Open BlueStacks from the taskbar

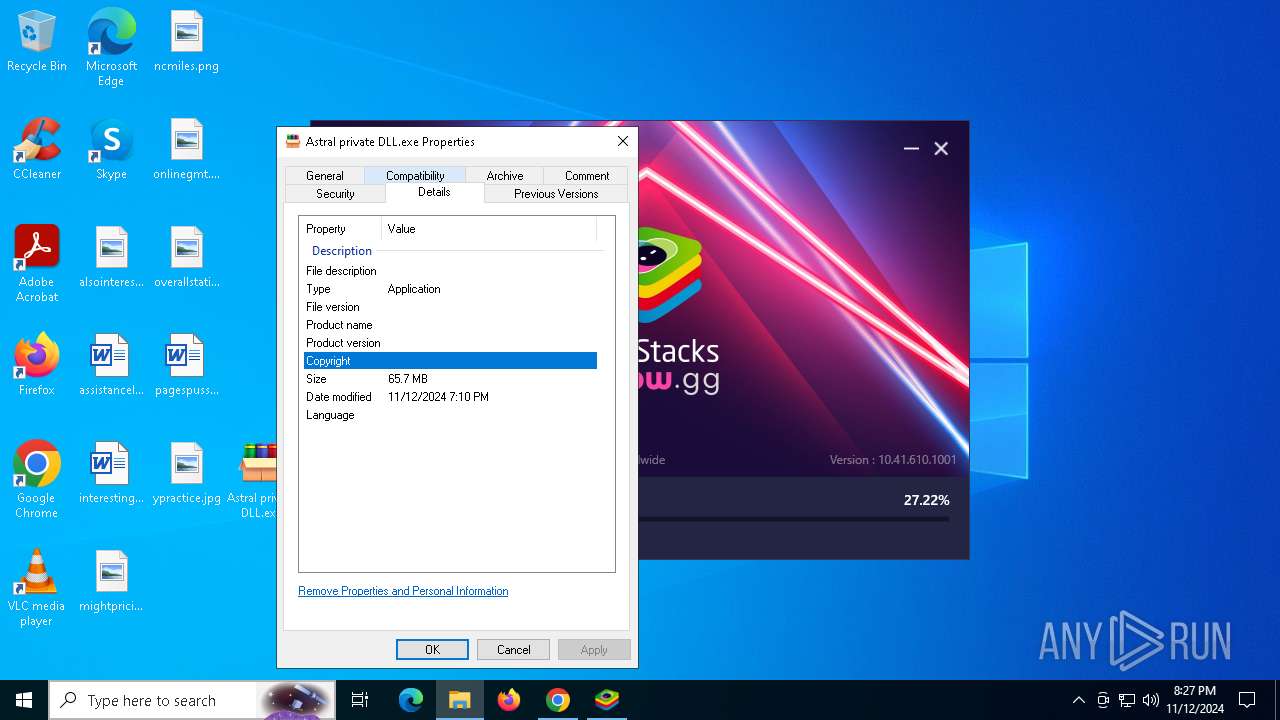click(x=607, y=700)
